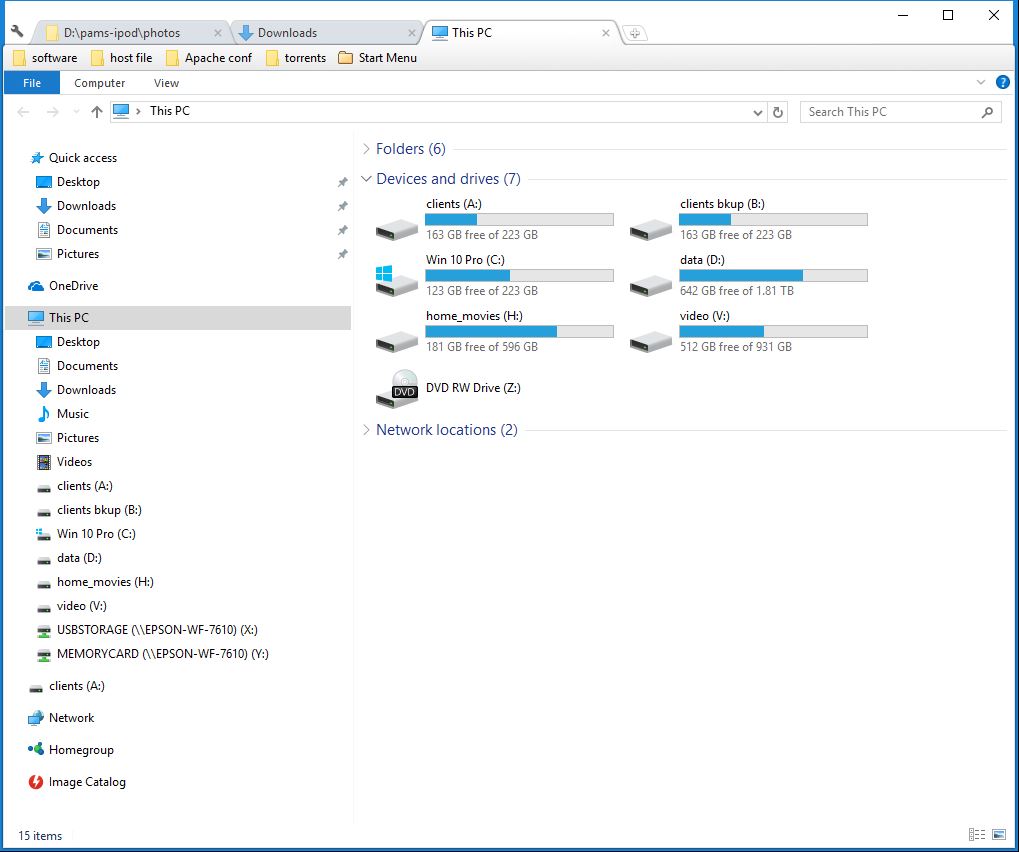Select the DVD RW Drive (Z:) icon
The height and width of the screenshot is (852, 1019).
click(x=397, y=389)
